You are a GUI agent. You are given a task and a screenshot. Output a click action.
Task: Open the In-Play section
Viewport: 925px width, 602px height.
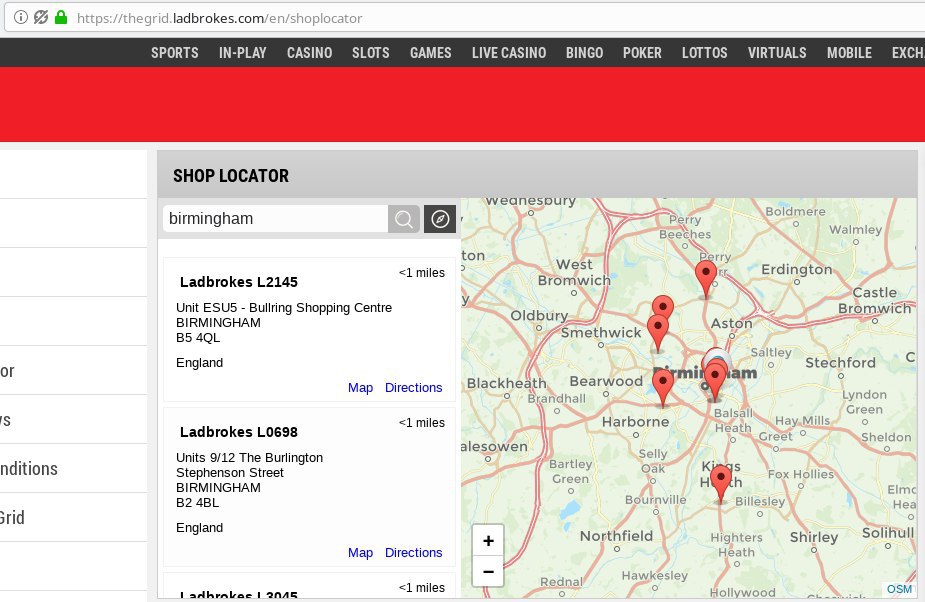pos(242,53)
